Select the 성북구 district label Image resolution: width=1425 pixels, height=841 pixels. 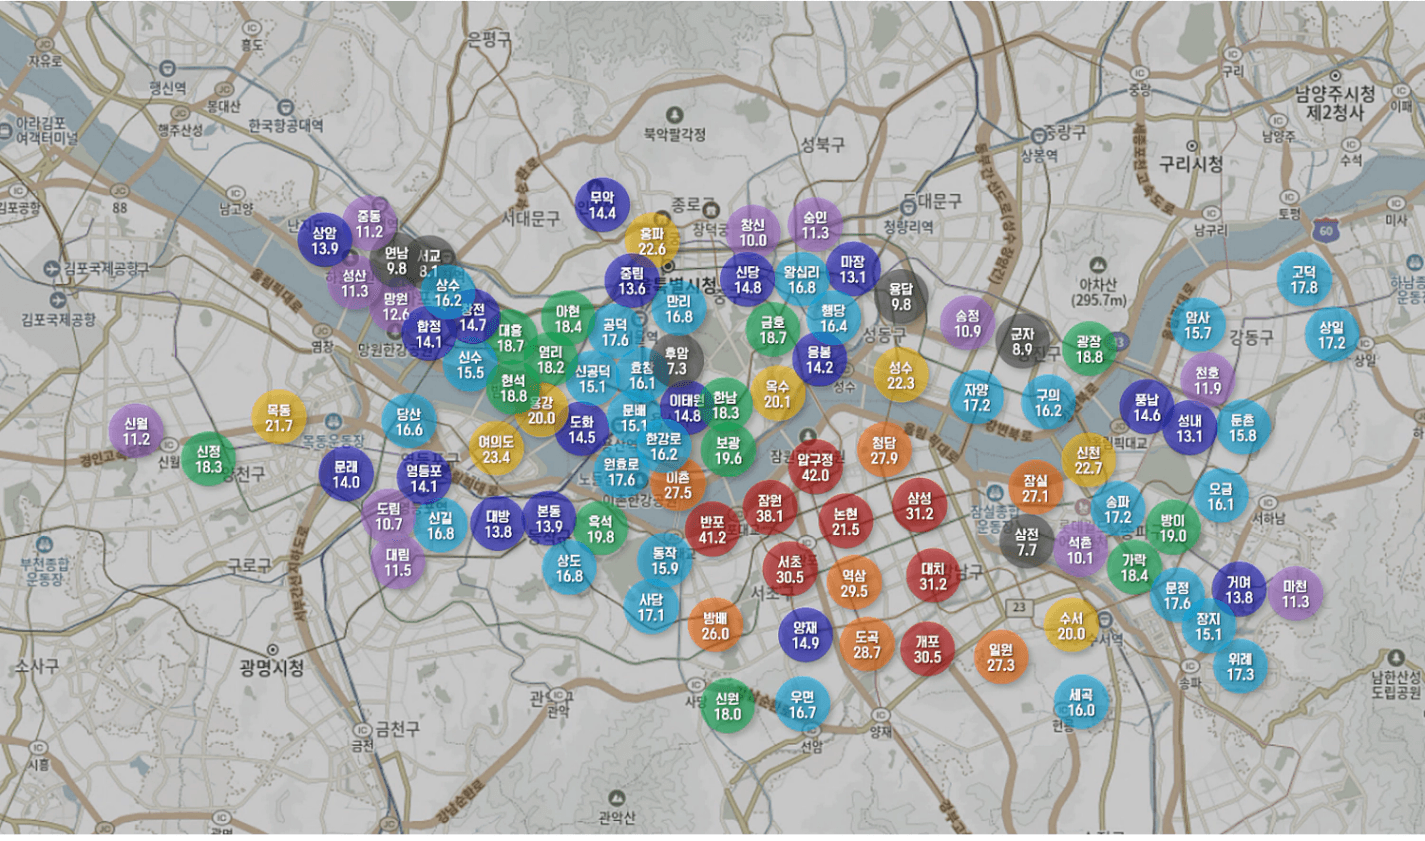click(822, 145)
